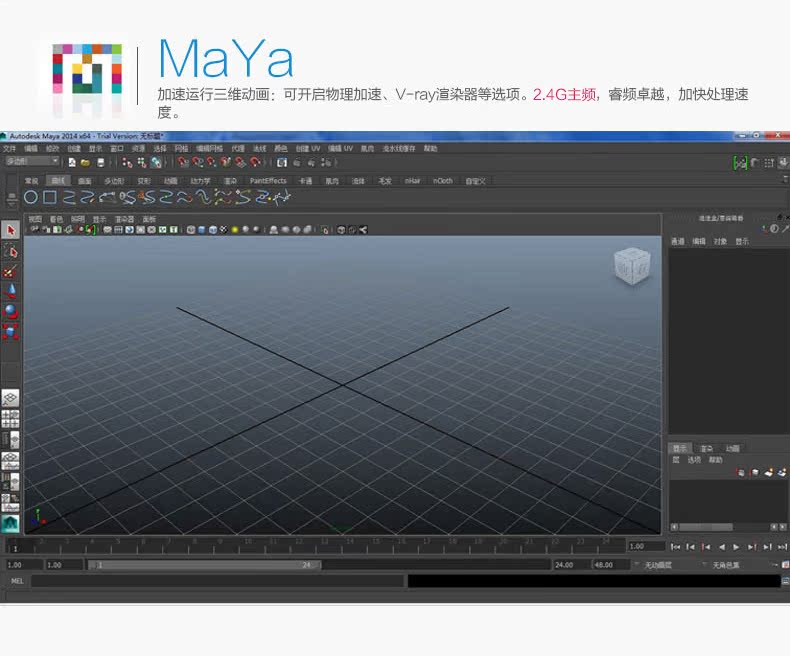
Task: Click create new empty layer icon
Action: tap(768, 473)
